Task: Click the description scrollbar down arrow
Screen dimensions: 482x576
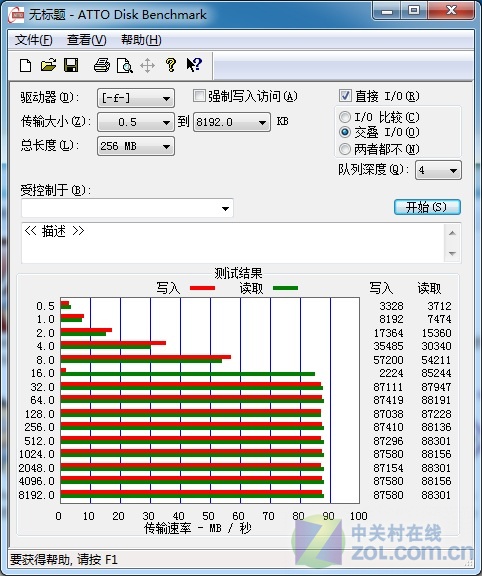Action: [452, 253]
